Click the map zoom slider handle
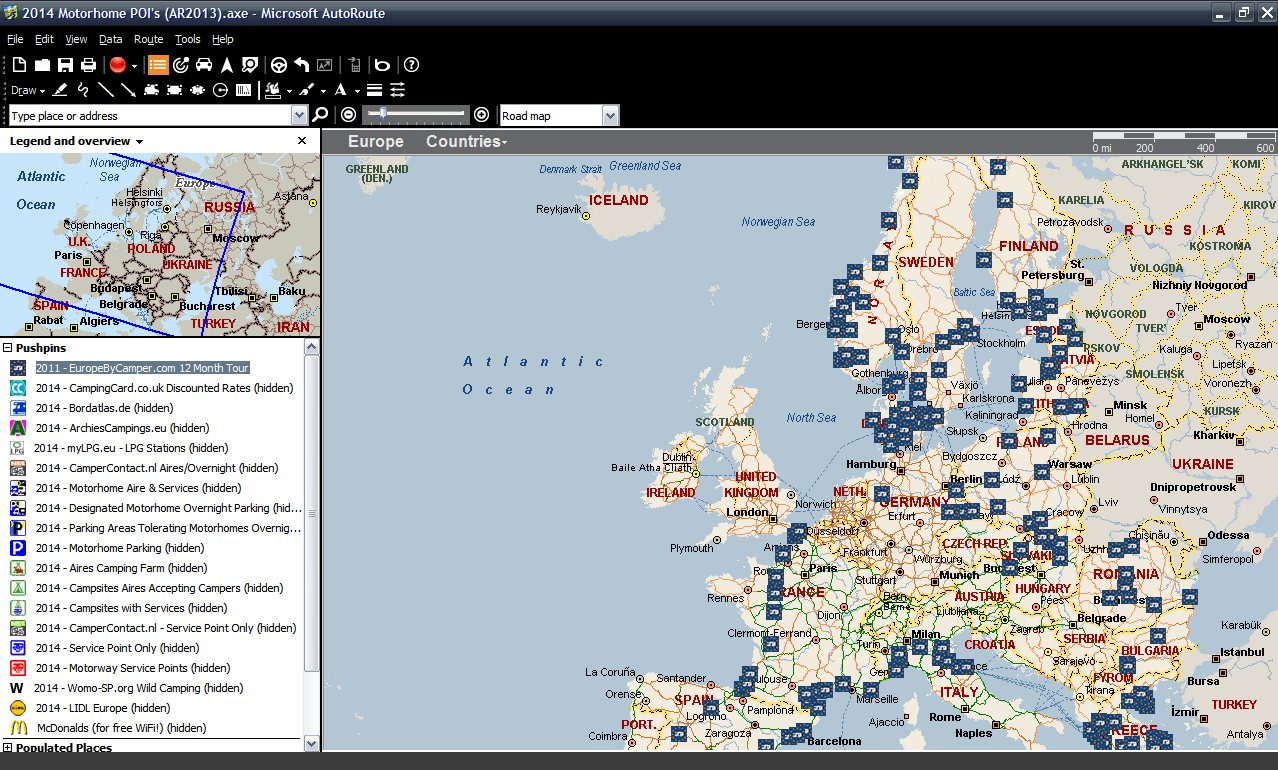Viewport: 1278px width, 770px height. (383, 114)
